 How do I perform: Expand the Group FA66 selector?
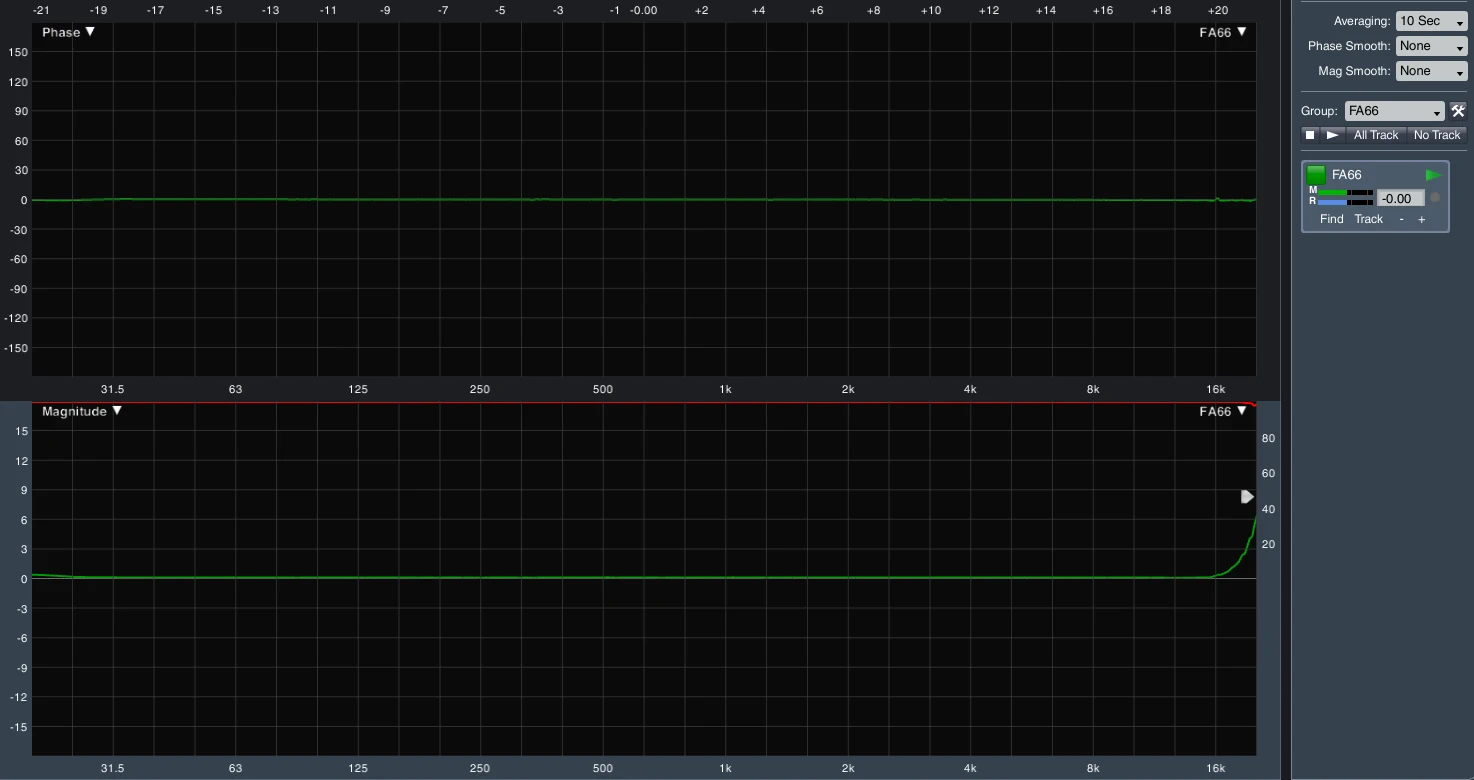tap(1394, 111)
